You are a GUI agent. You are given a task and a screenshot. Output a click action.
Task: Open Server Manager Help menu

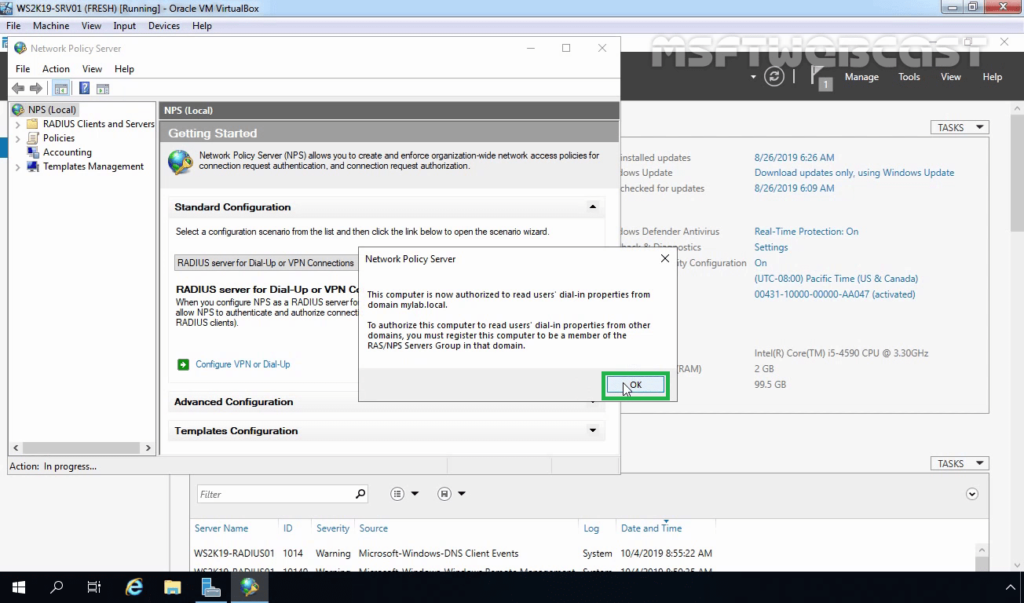(992, 77)
